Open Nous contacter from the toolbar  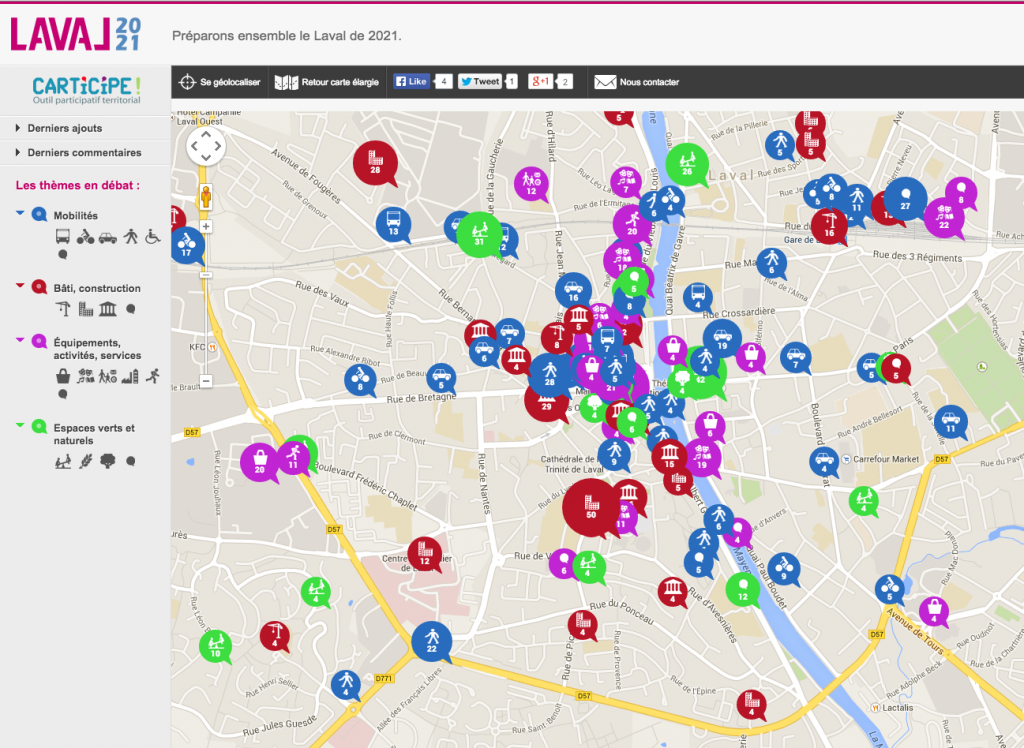click(x=636, y=82)
